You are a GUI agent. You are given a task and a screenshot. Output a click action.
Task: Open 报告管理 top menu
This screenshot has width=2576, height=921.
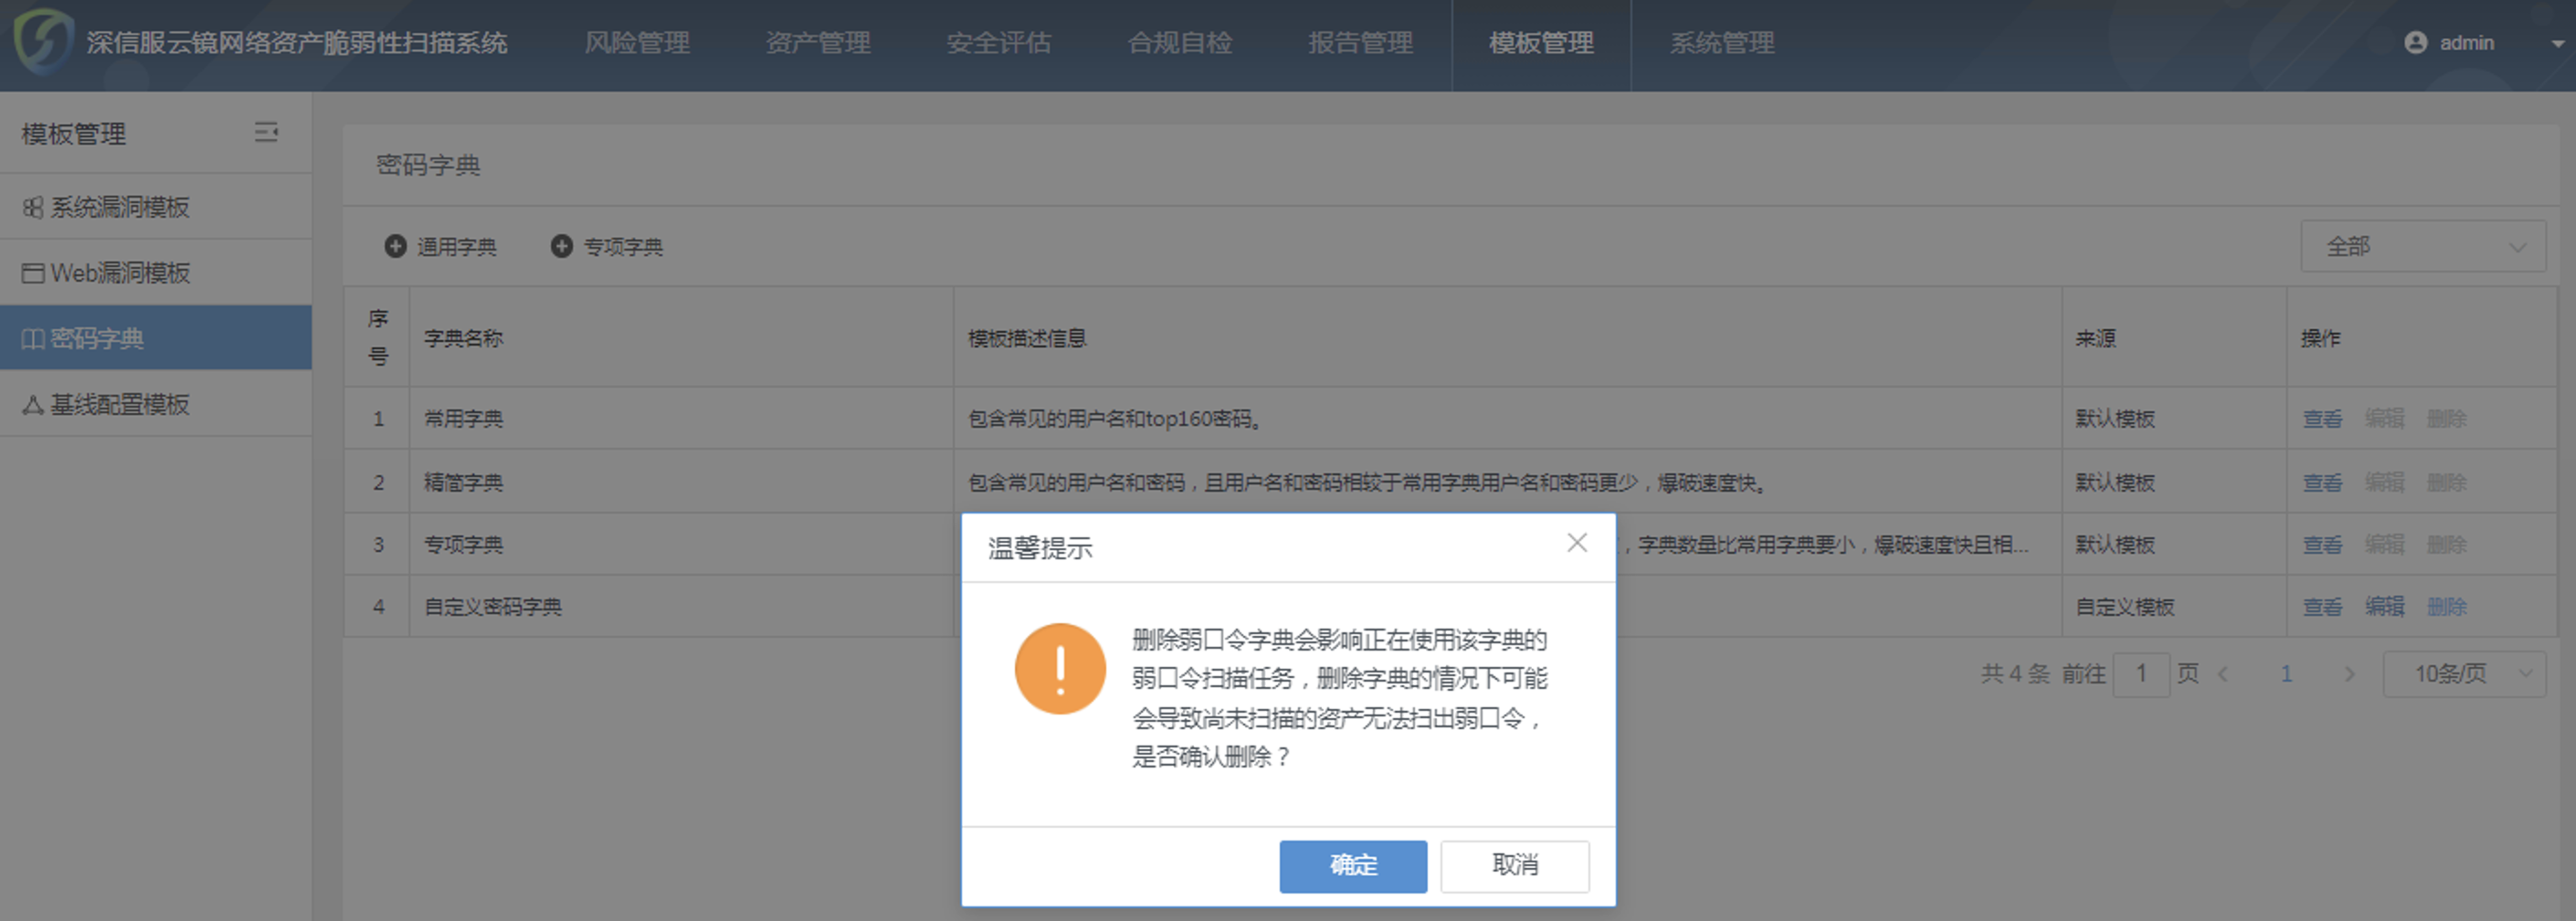[1361, 43]
